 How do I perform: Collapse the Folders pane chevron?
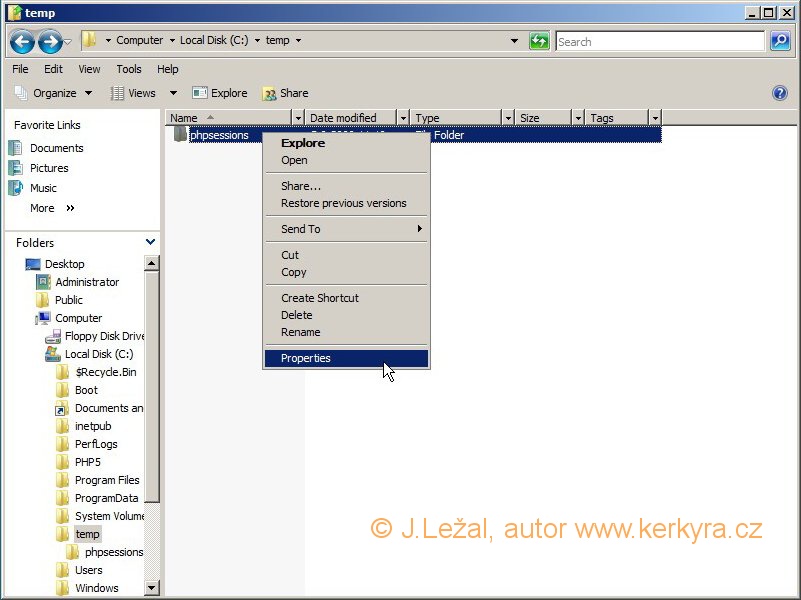[150, 242]
